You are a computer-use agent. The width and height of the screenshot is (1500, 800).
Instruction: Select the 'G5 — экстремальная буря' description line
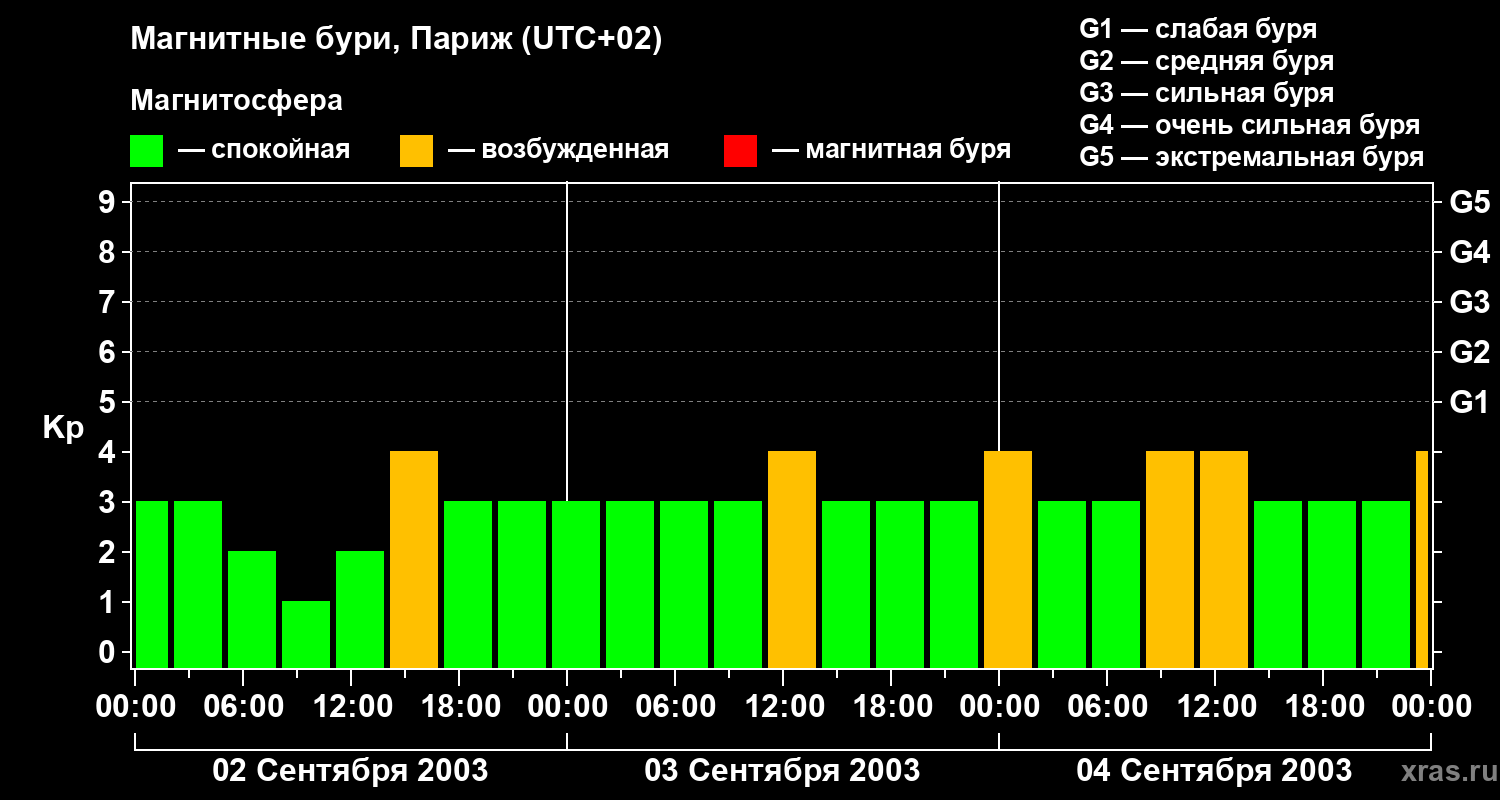(x=1252, y=157)
